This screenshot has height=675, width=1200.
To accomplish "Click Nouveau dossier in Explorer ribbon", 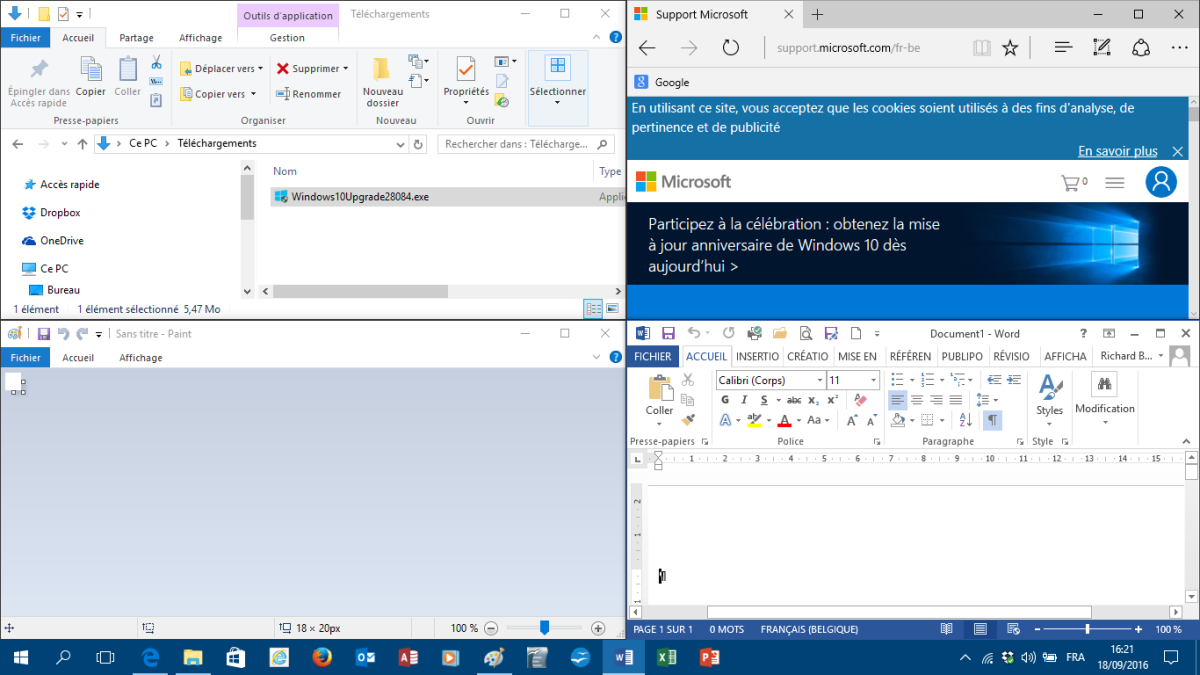I will 382,82.
